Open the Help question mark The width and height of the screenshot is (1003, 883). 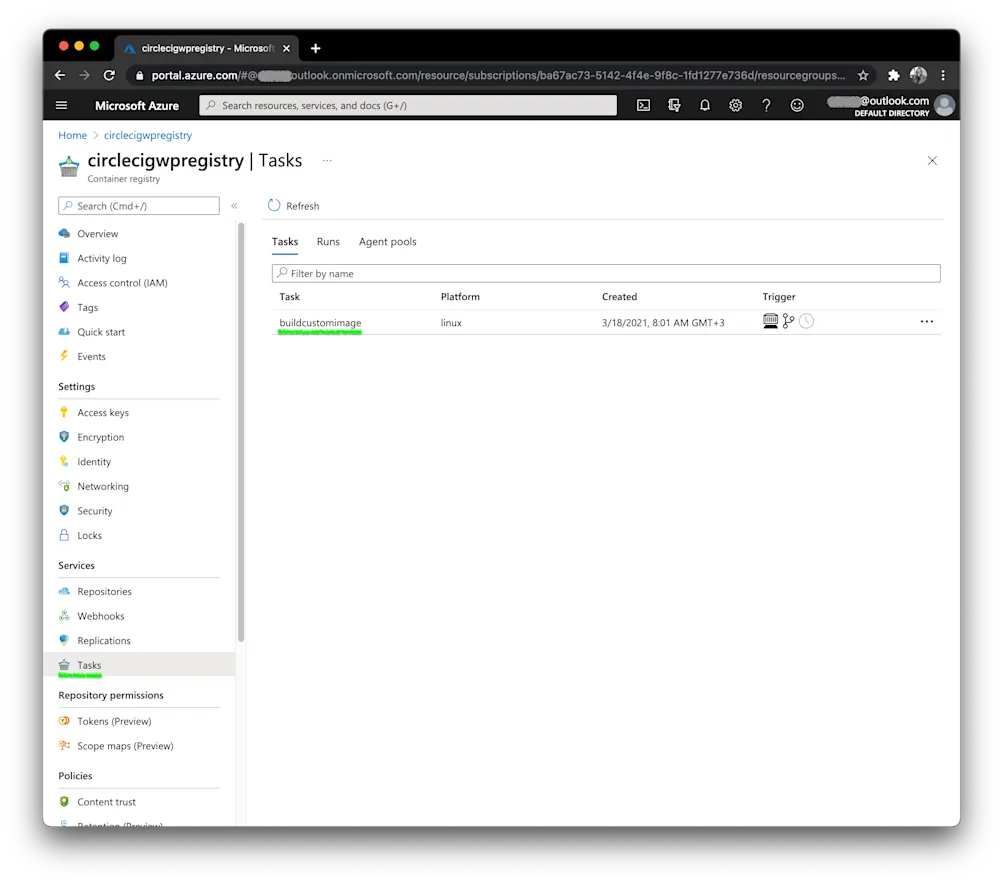[766, 106]
